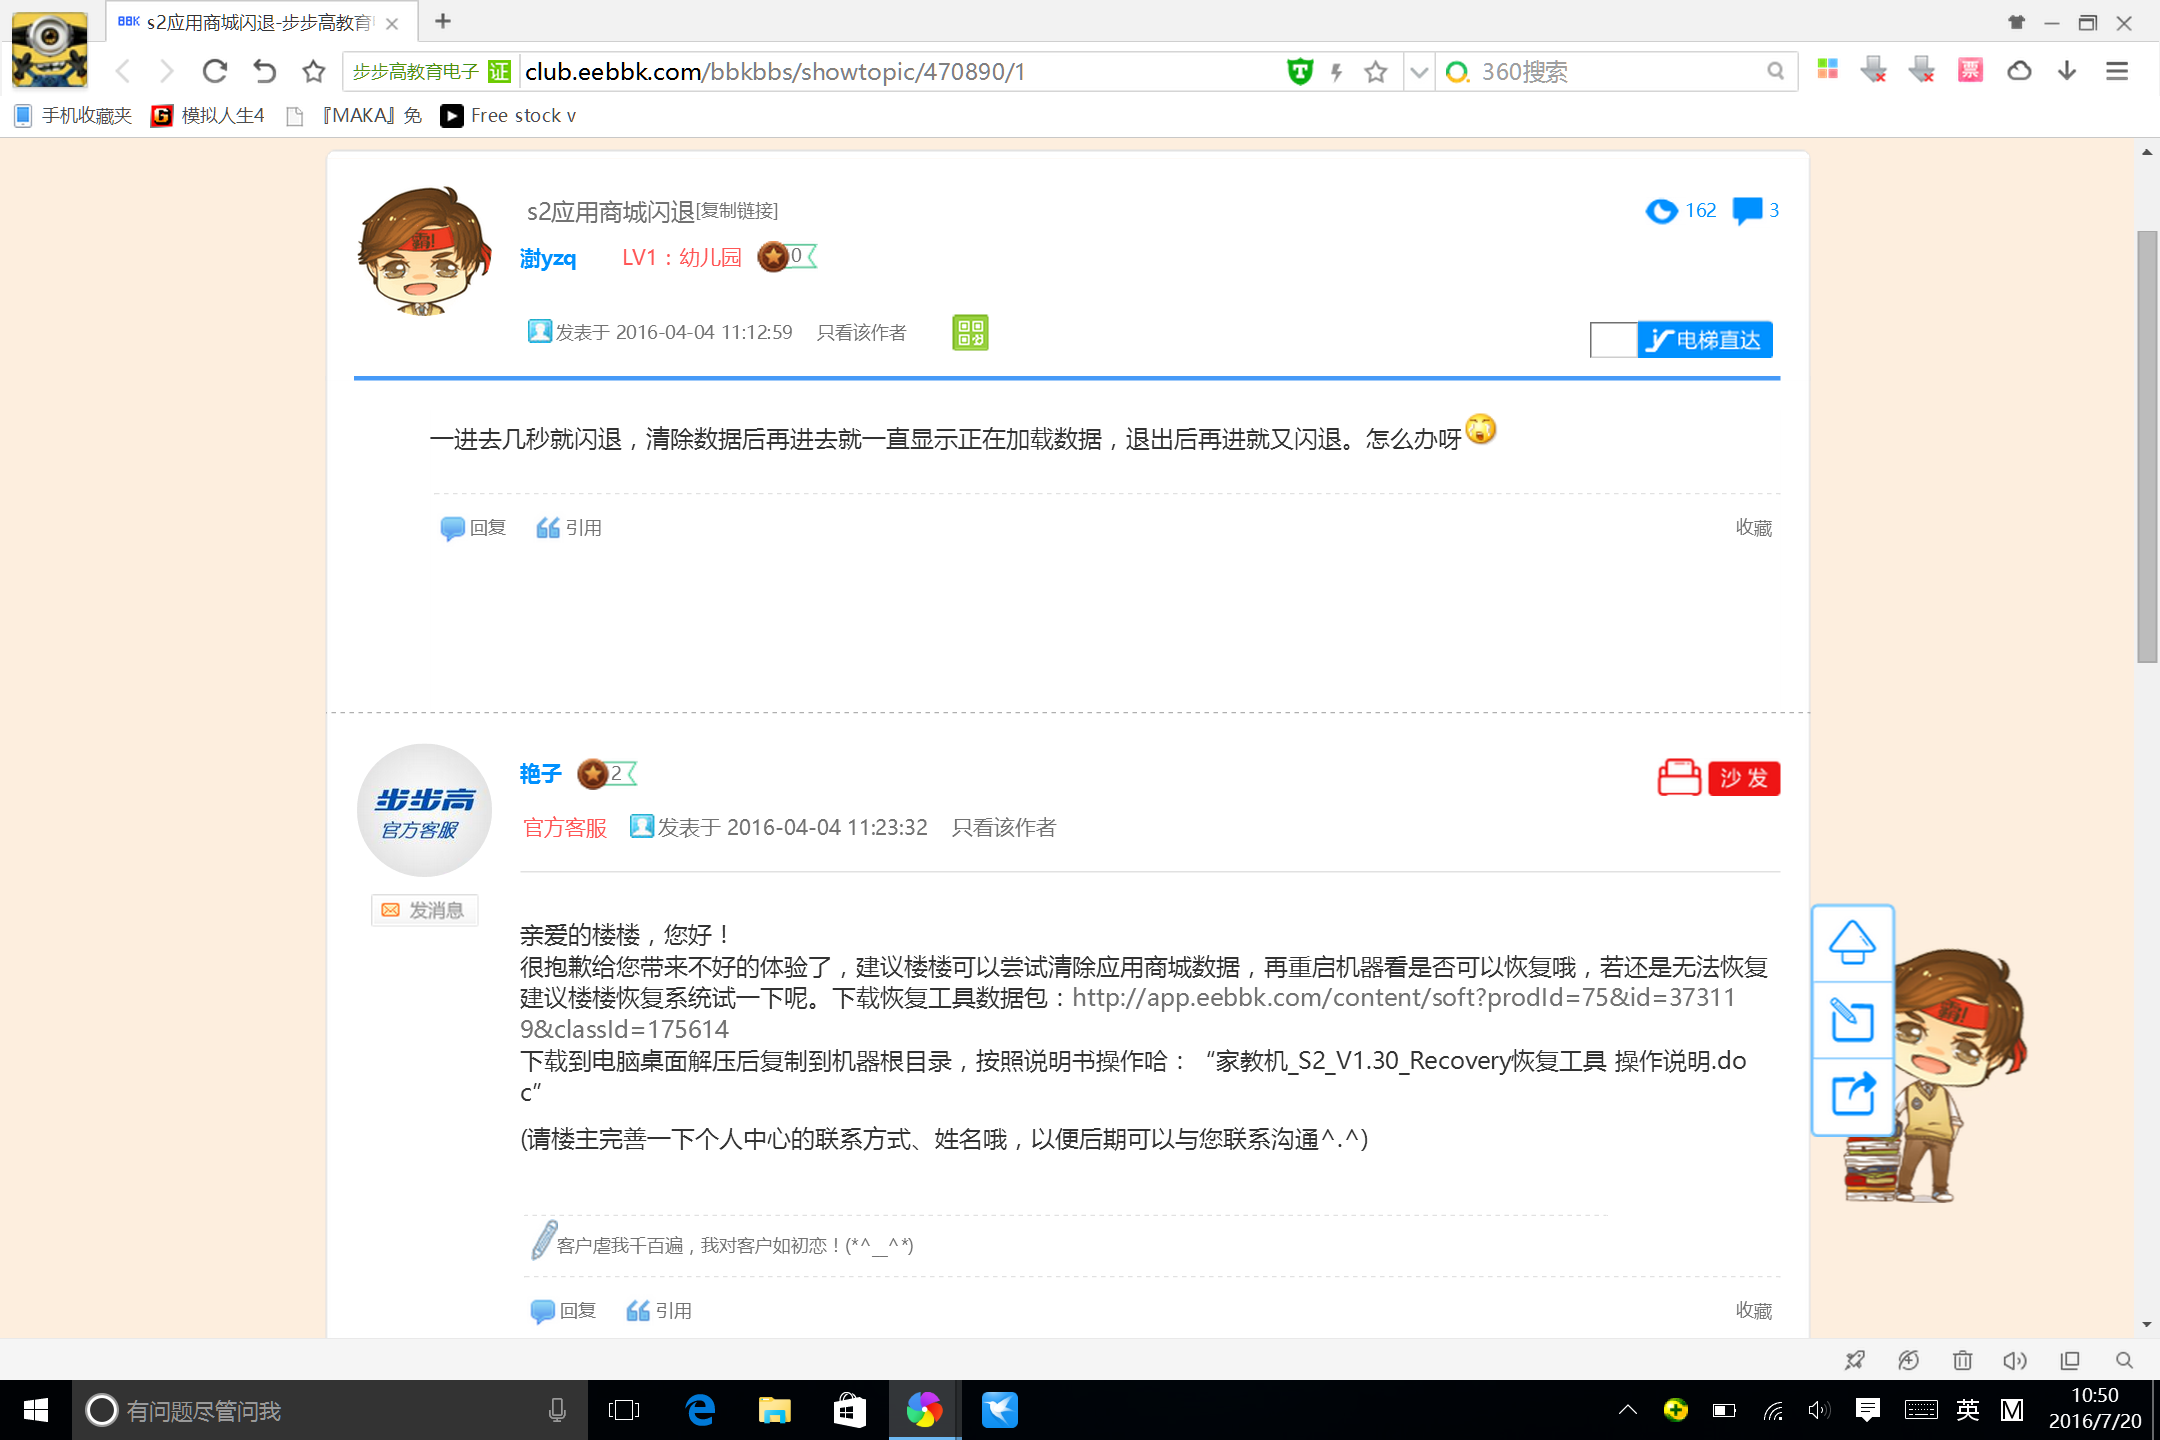This screenshot has width=2160, height=1440.
Task: Expand the 360 search engine selector
Action: pos(1458,72)
